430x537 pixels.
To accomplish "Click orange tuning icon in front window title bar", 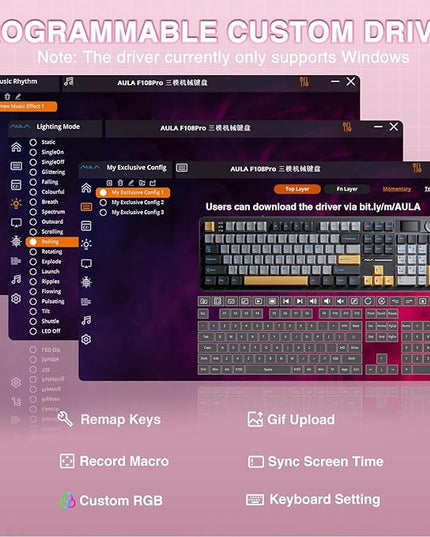I will [x=417, y=168].
